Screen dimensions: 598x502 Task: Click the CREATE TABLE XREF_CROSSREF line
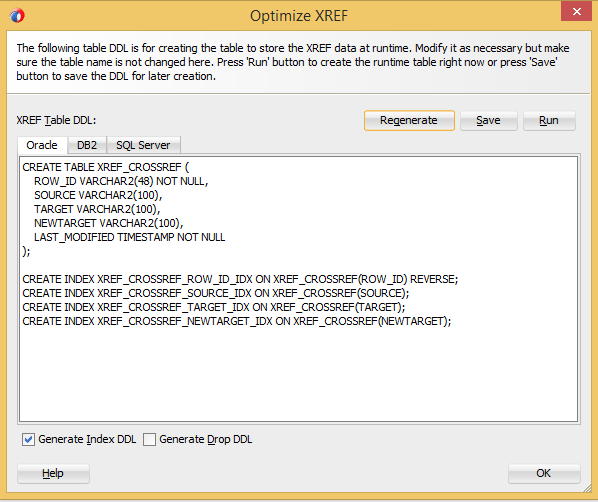pos(106,167)
